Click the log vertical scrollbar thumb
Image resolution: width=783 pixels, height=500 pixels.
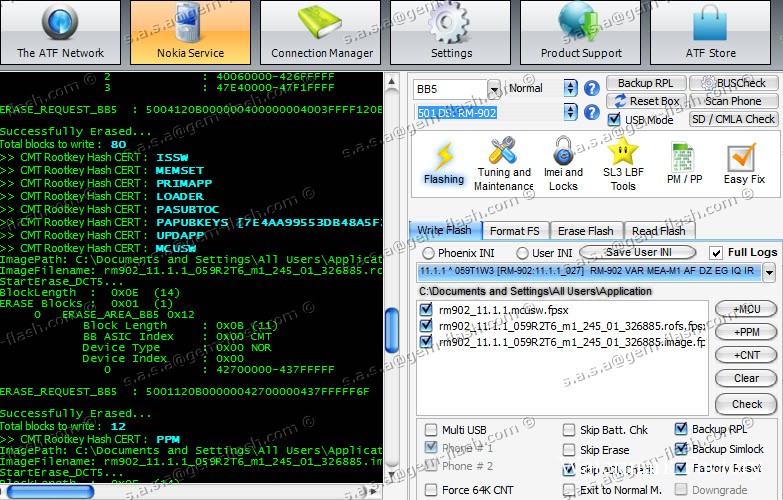(392, 331)
